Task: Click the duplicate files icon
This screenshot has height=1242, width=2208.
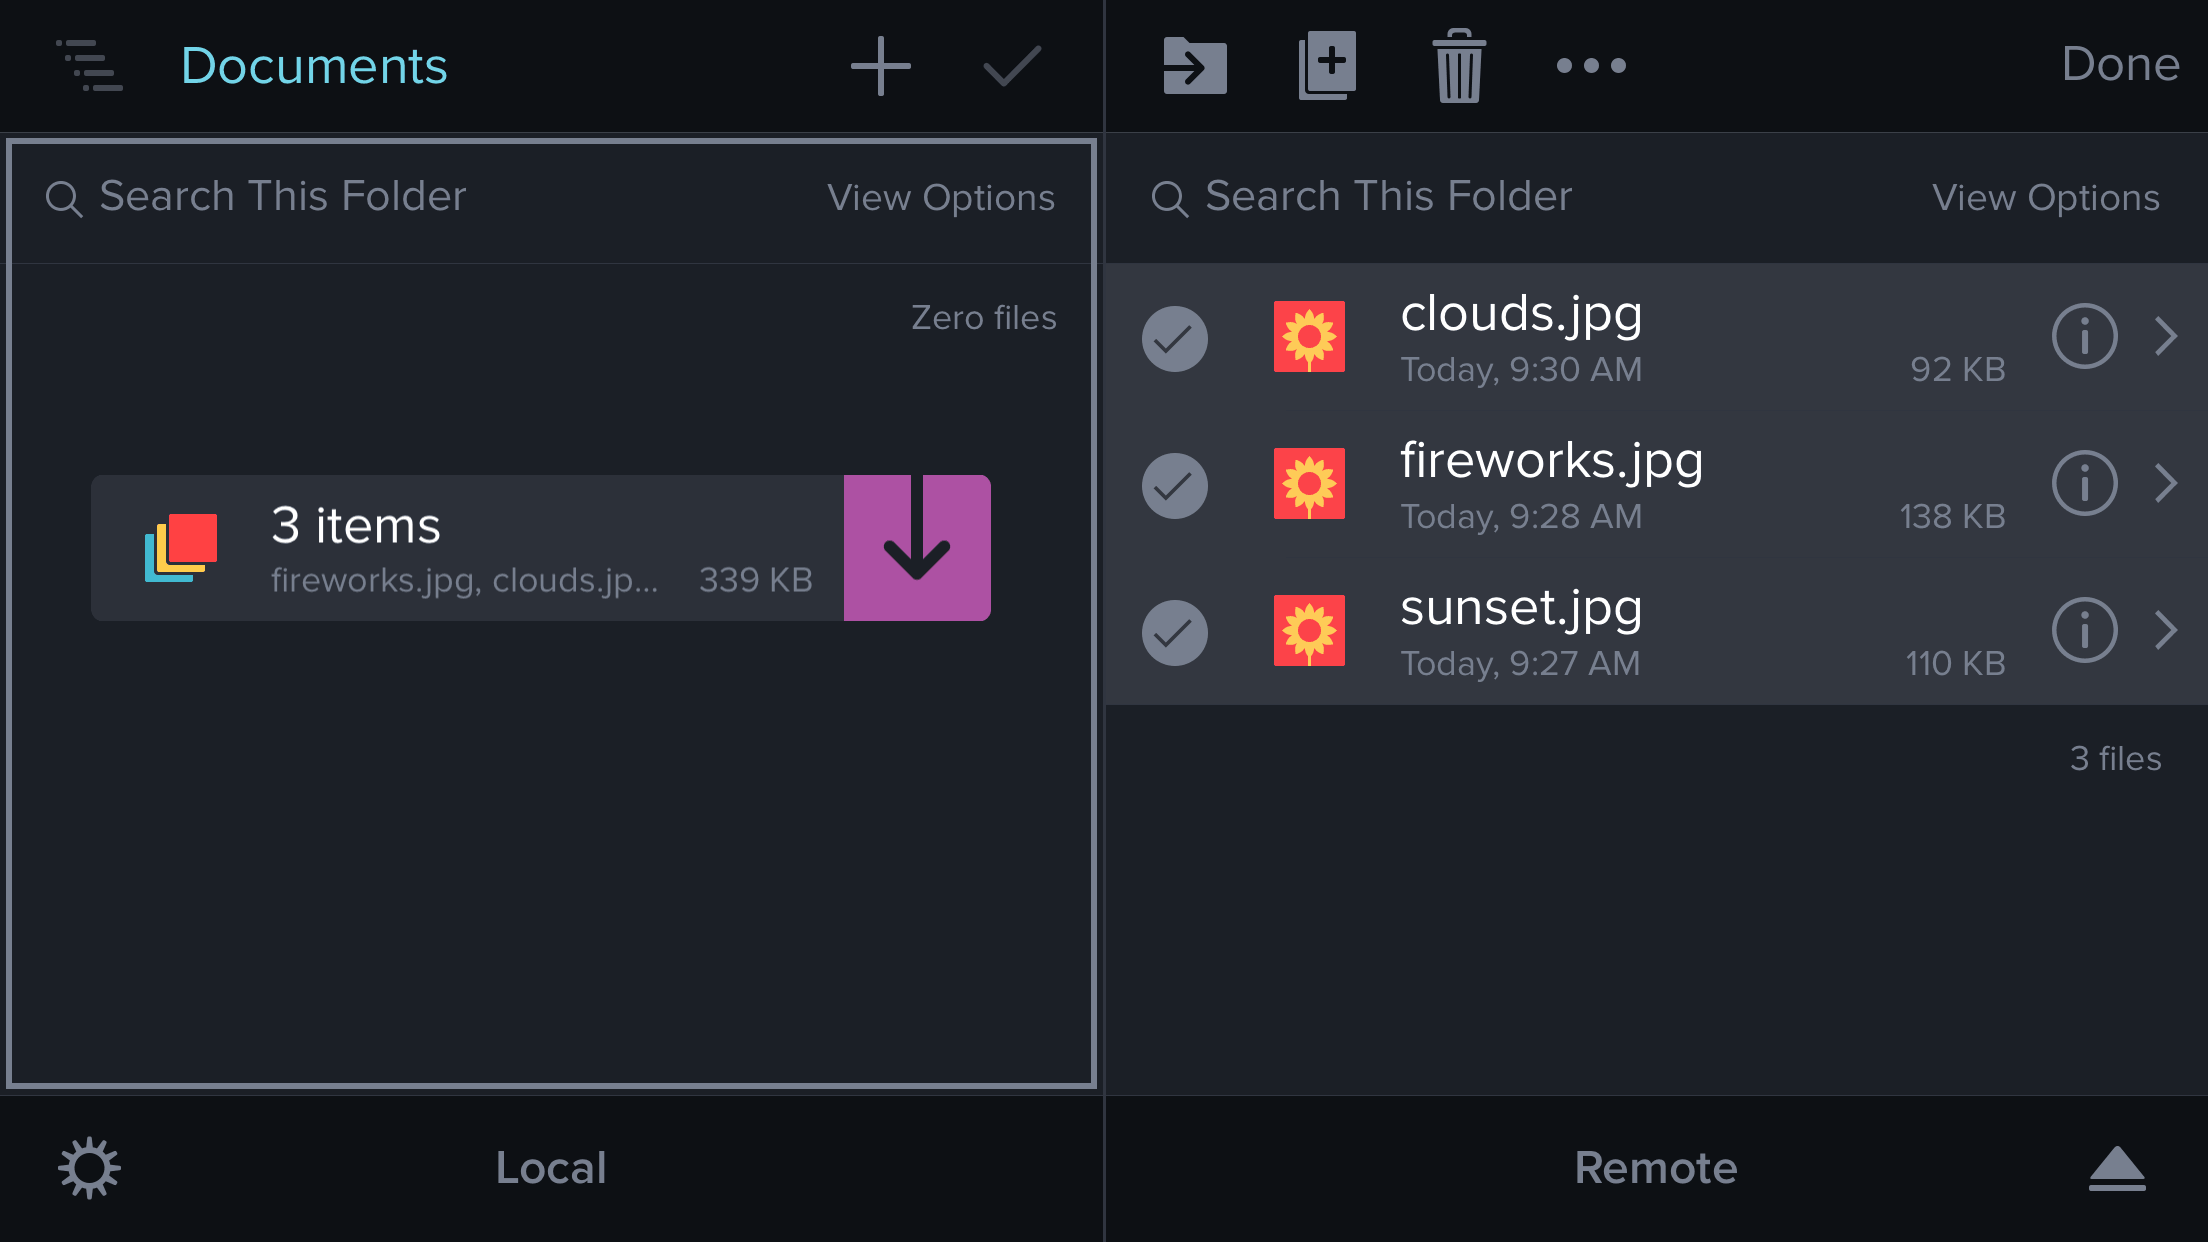Action: click(x=1327, y=66)
